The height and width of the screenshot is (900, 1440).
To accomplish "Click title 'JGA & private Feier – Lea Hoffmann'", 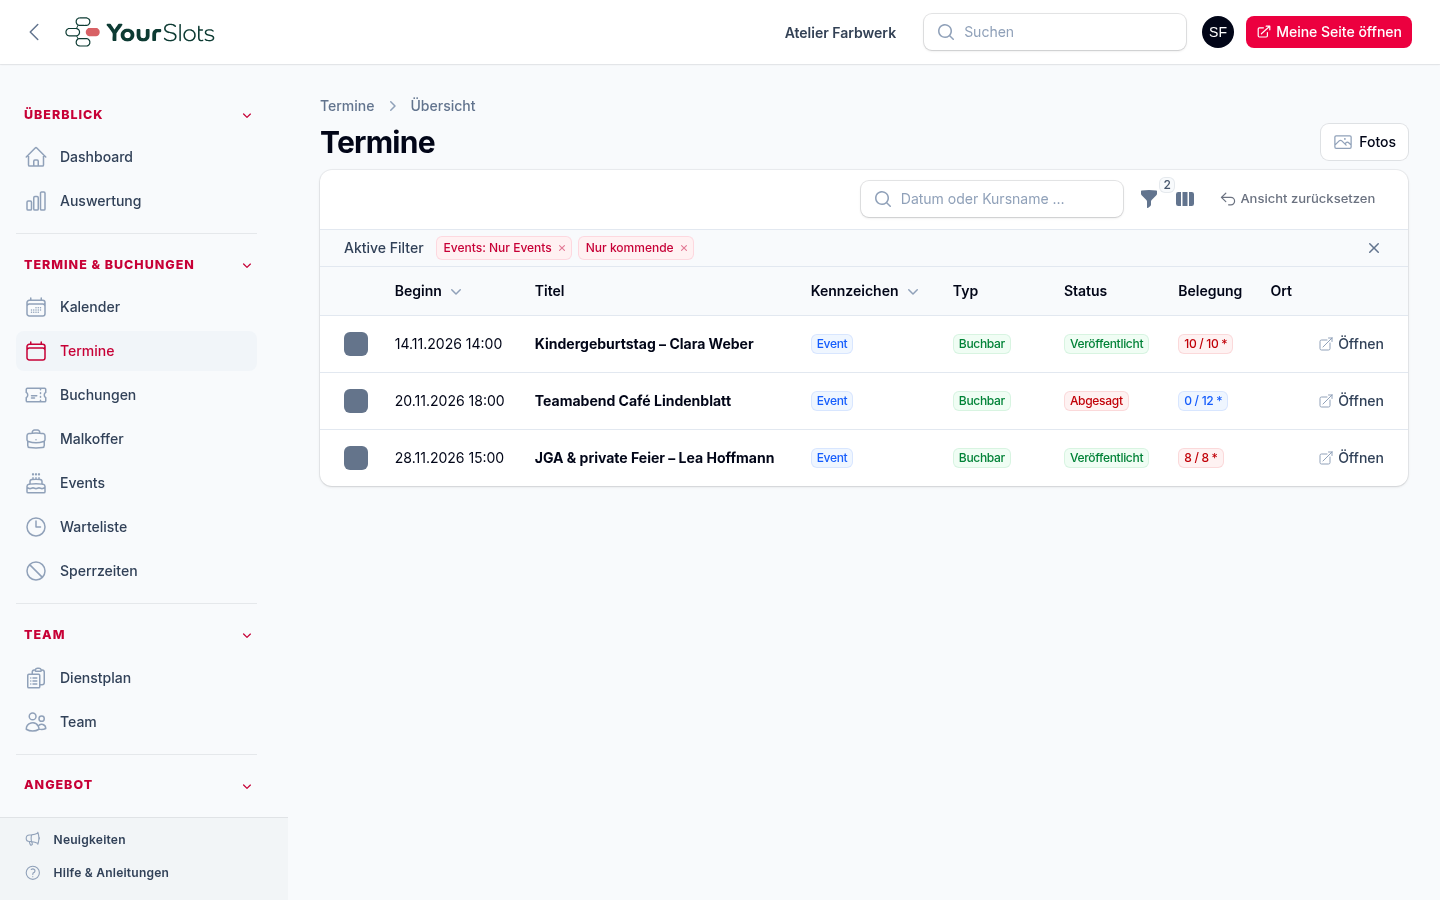I will [654, 458].
